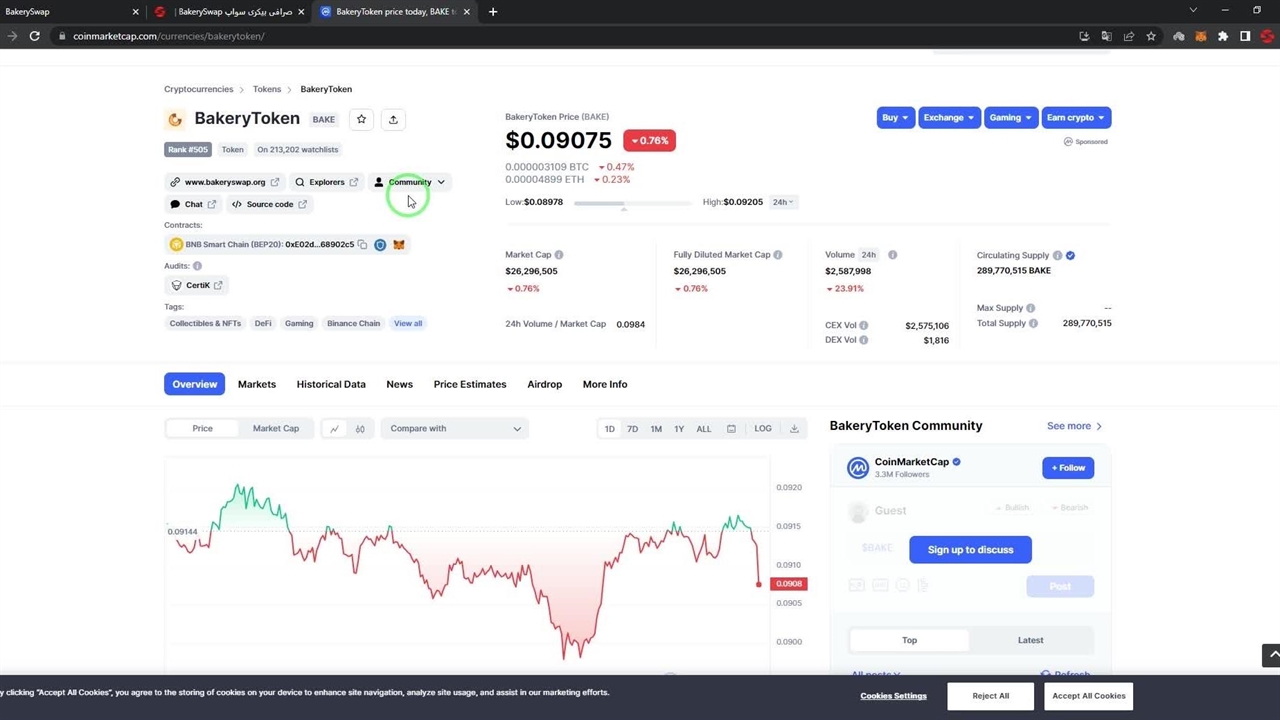Copy the BEP20 contract address

point(362,244)
